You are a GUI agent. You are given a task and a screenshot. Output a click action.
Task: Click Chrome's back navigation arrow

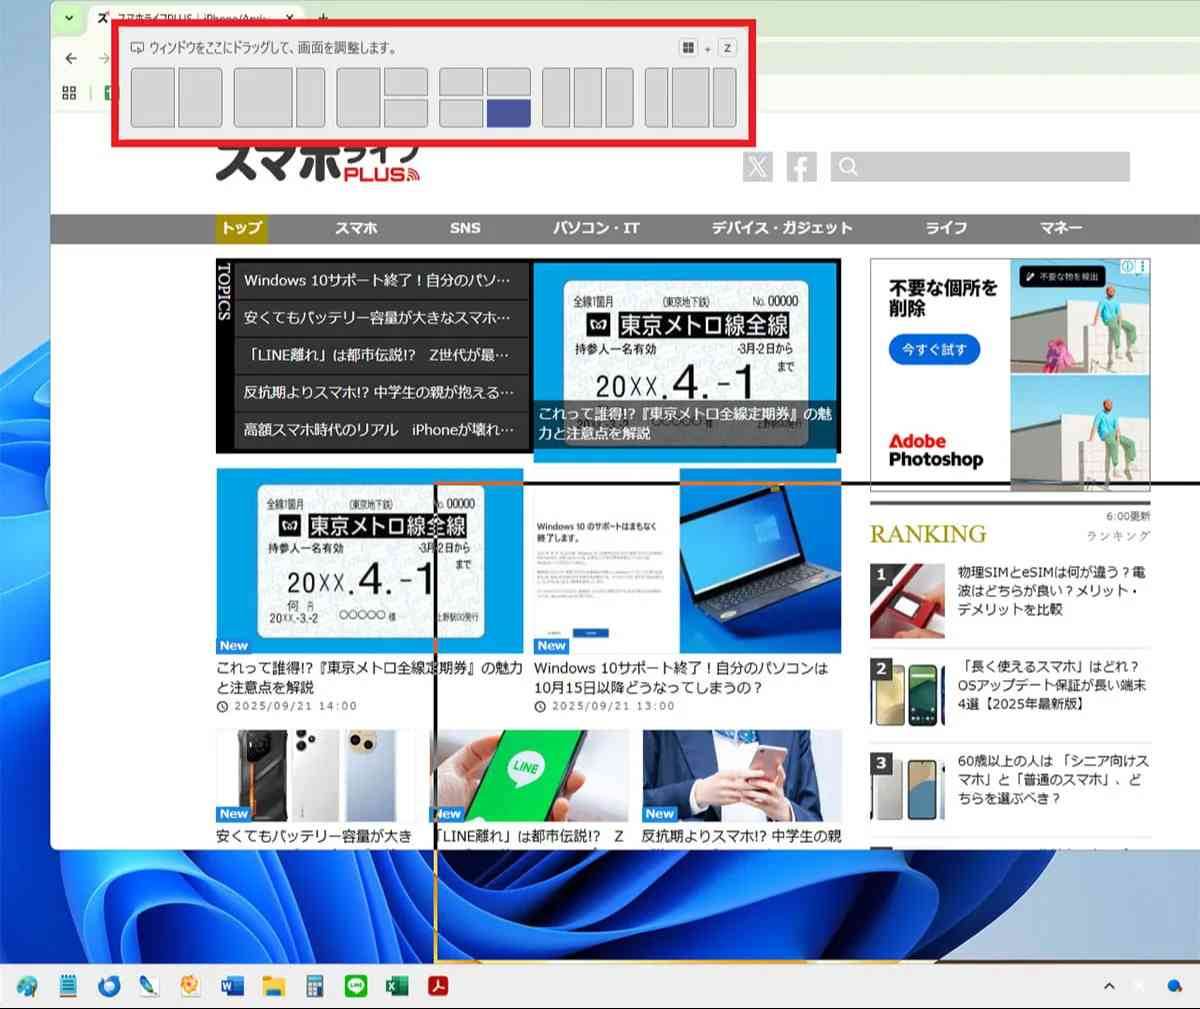[70, 58]
